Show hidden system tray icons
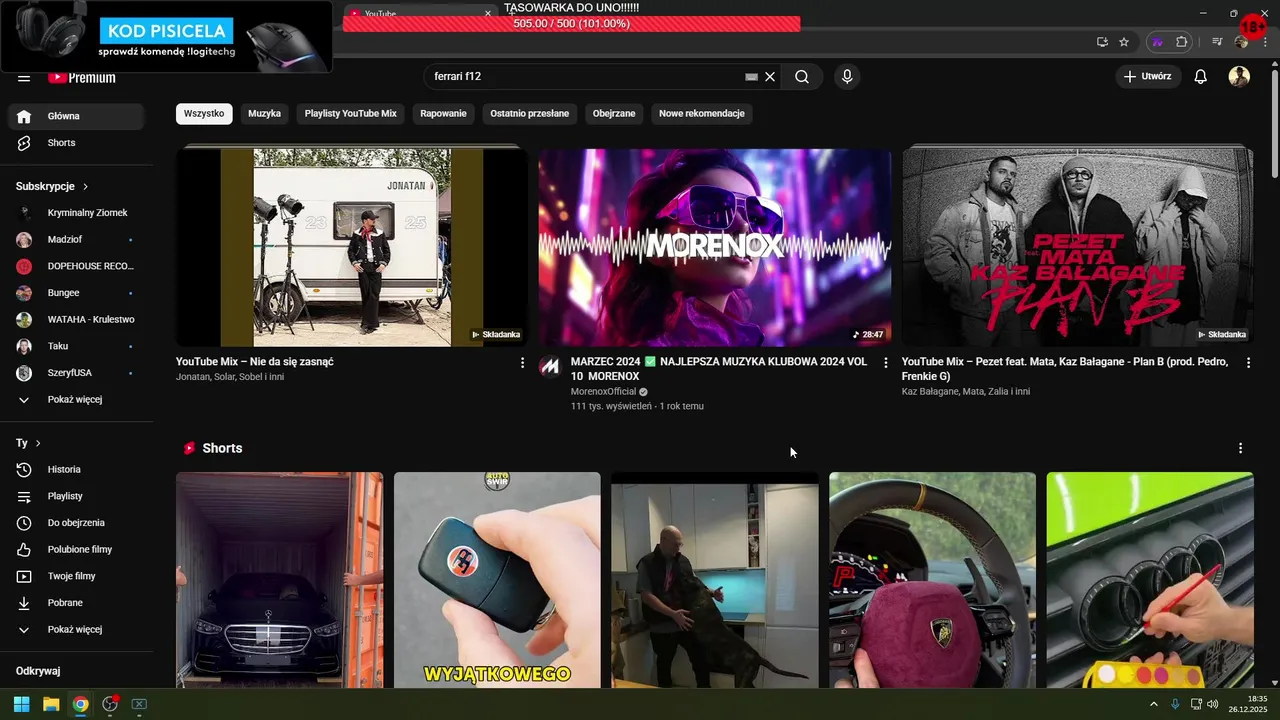Screen dimensions: 1280x720 click(1154, 704)
